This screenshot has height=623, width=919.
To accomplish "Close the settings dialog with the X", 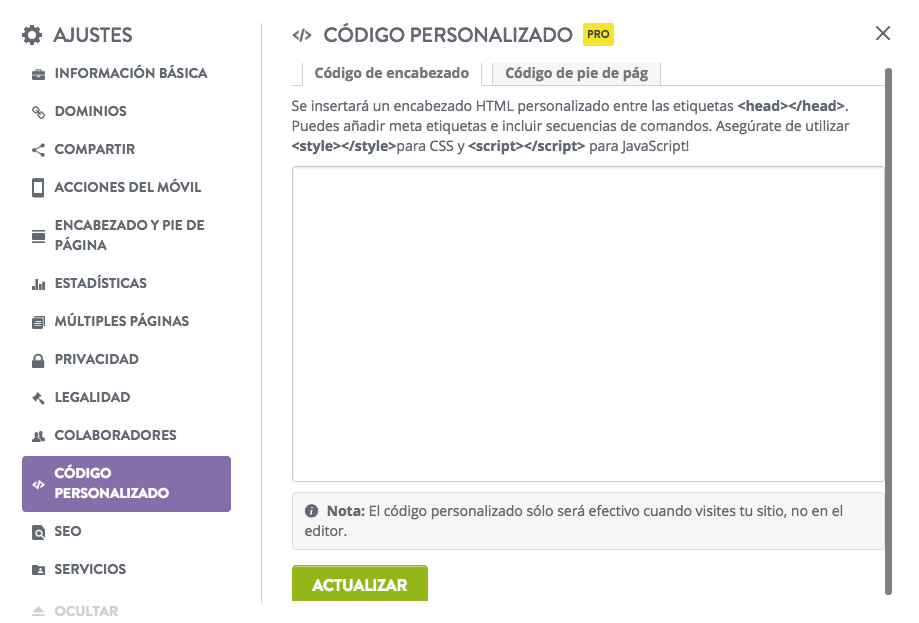I will pyautogui.click(x=883, y=33).
